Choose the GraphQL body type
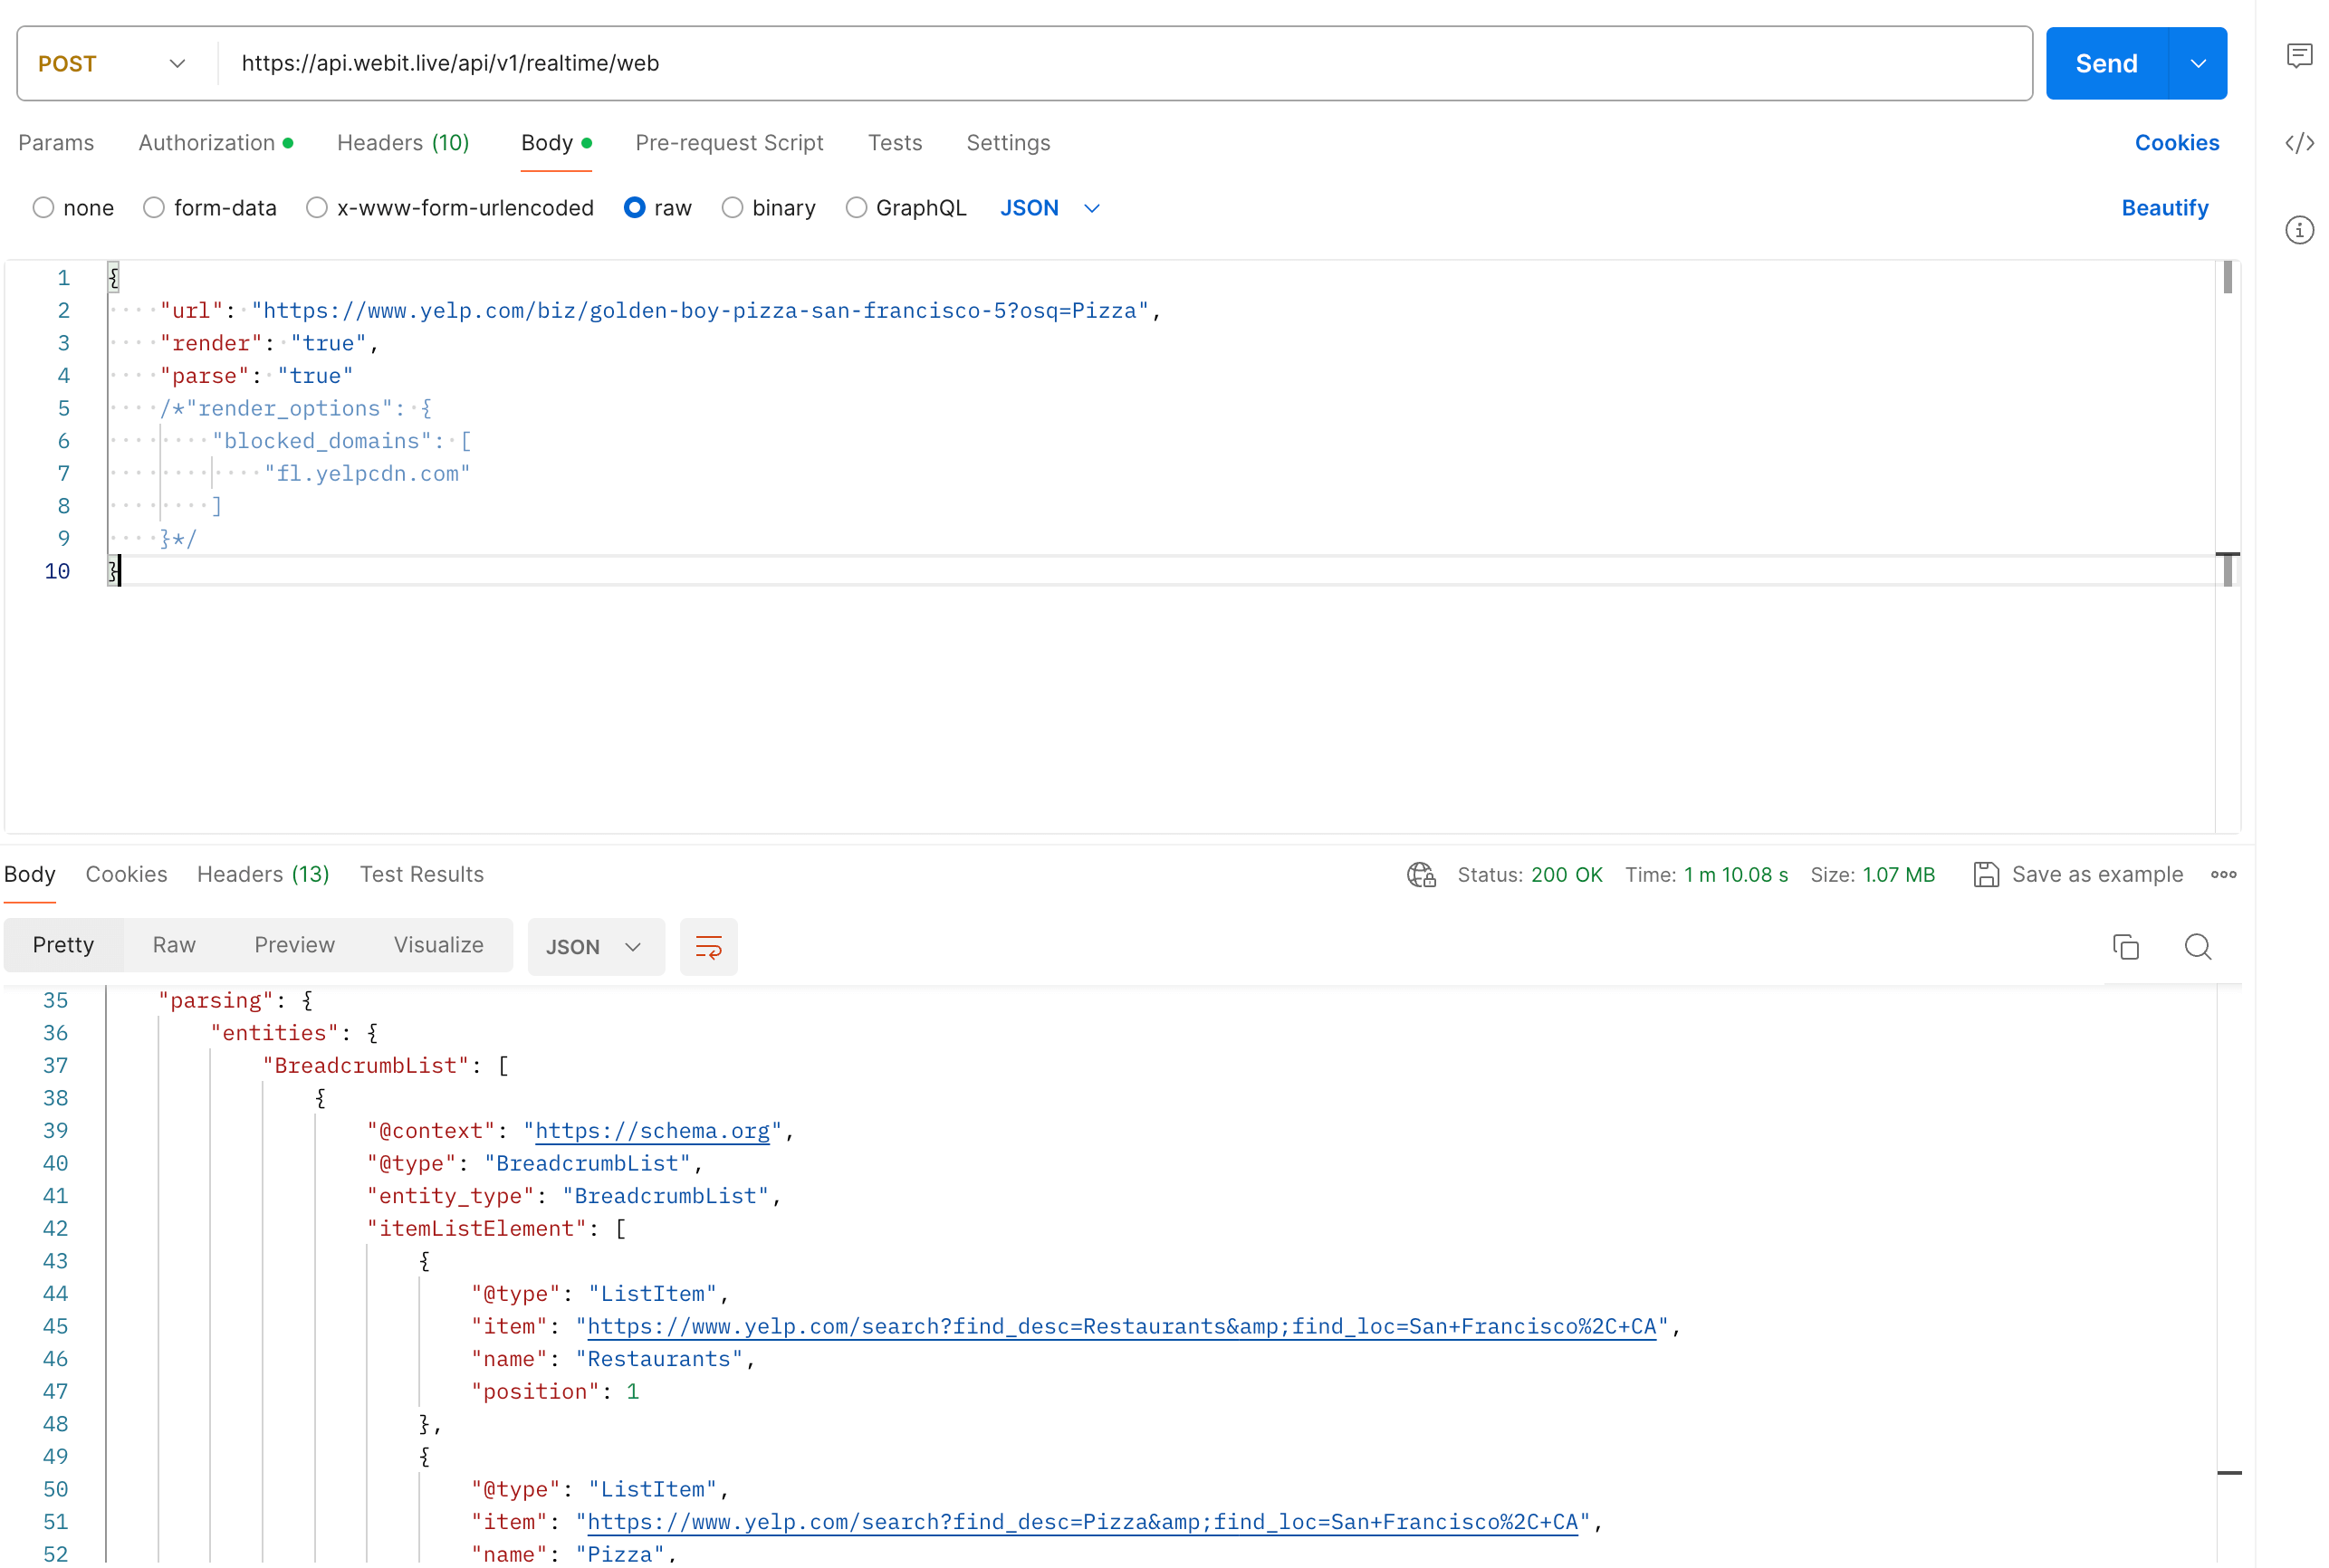This screenshot has width=2329, height=1568. (x=856, y=208)
